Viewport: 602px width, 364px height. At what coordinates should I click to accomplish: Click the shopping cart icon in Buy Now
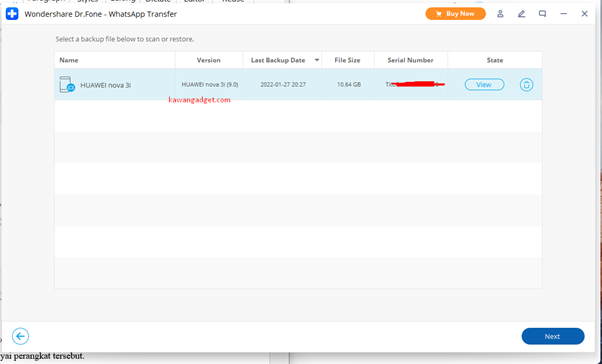(439, 14)
